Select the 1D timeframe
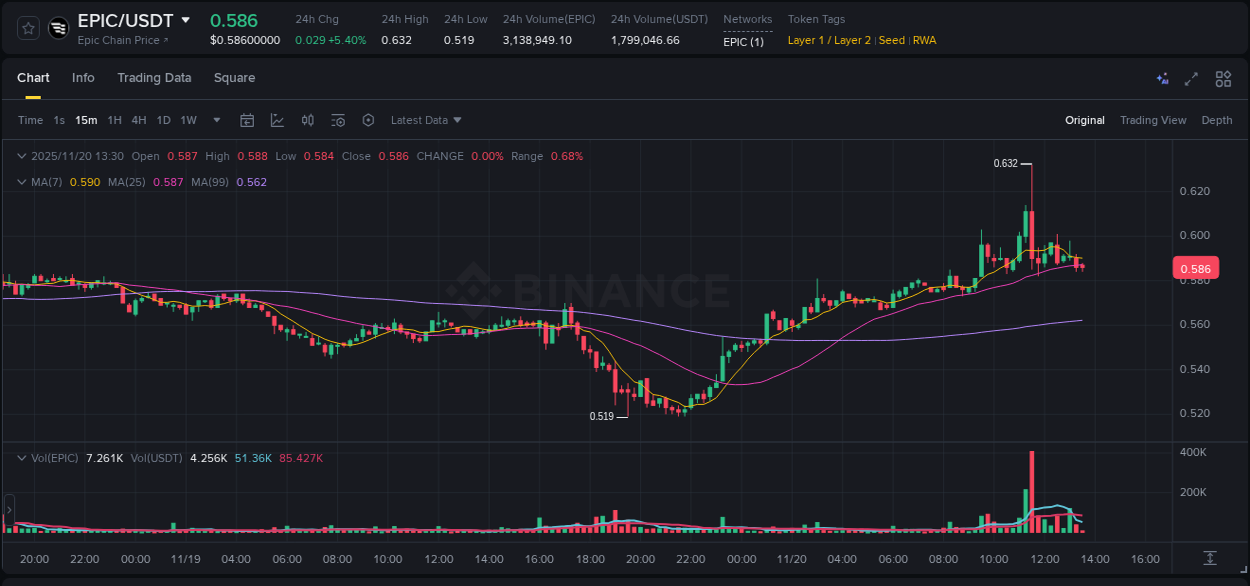1250x586 pixels. [163, 120]
